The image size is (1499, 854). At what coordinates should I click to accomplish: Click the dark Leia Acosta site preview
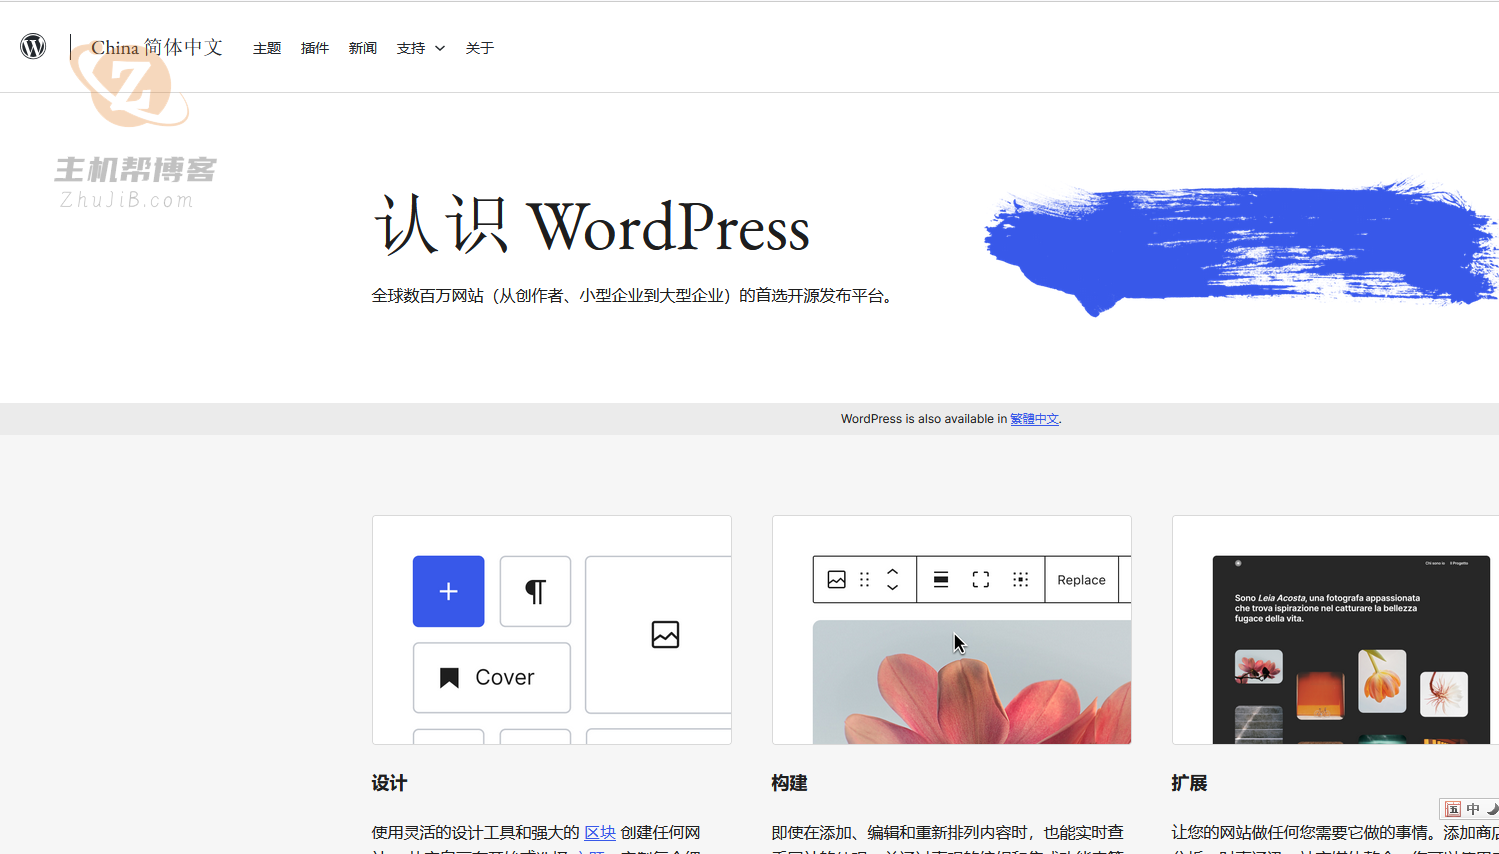[1351, 650]
